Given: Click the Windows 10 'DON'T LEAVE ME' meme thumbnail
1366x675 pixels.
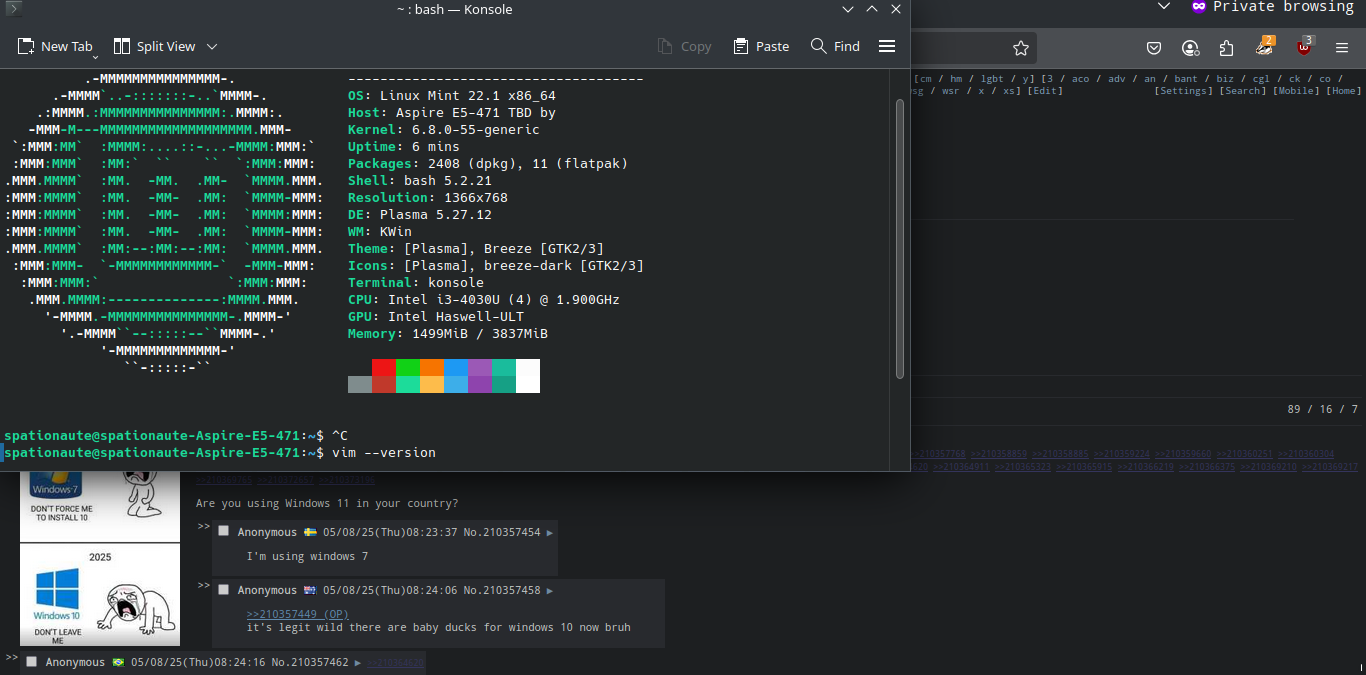Looking at the screenshot, I should pyautogui.click(x=100, y=594).
